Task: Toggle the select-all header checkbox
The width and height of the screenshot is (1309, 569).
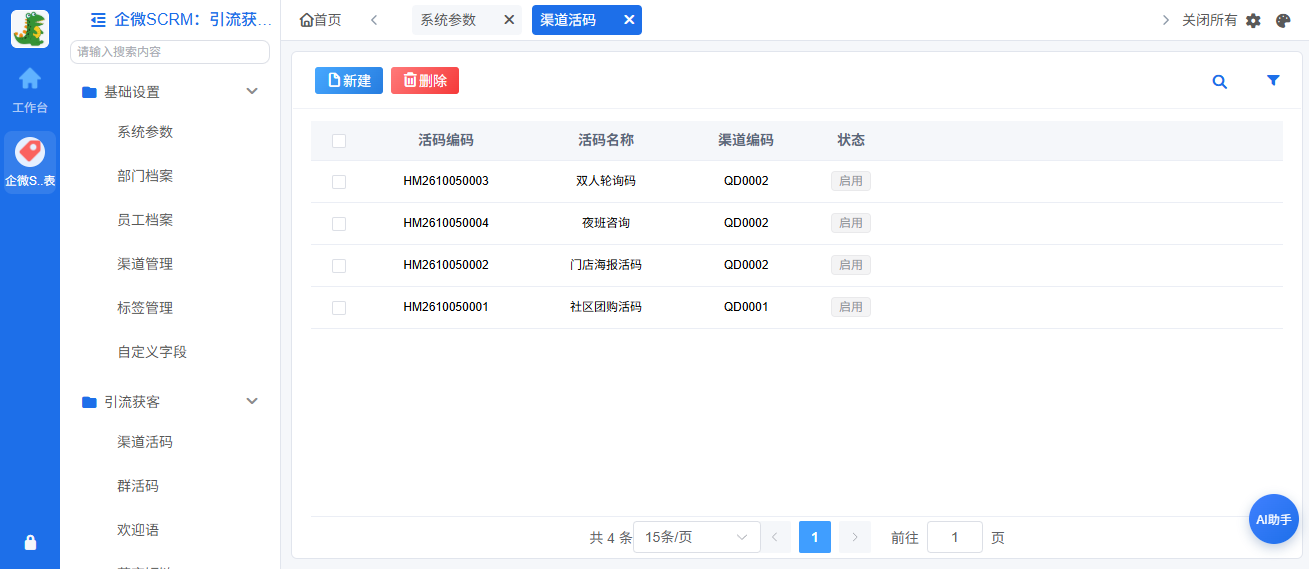Action: click(x=339, y=141)
